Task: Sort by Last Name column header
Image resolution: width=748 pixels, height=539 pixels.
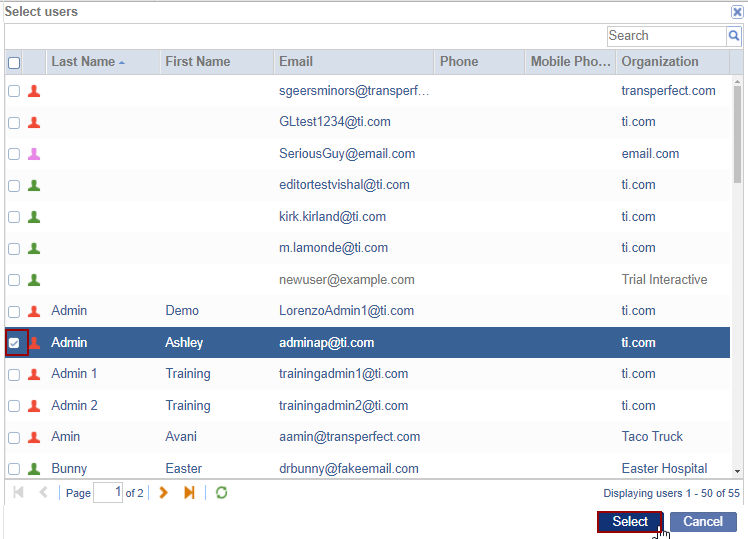Action: pyautogui.click(x=83, y=62)
